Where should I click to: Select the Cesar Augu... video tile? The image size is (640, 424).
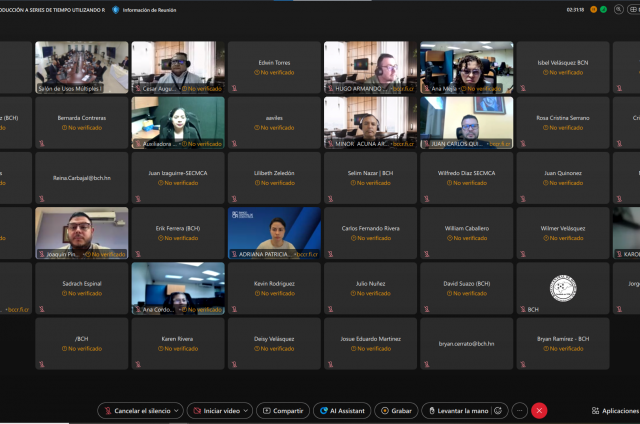click(178, 67)
